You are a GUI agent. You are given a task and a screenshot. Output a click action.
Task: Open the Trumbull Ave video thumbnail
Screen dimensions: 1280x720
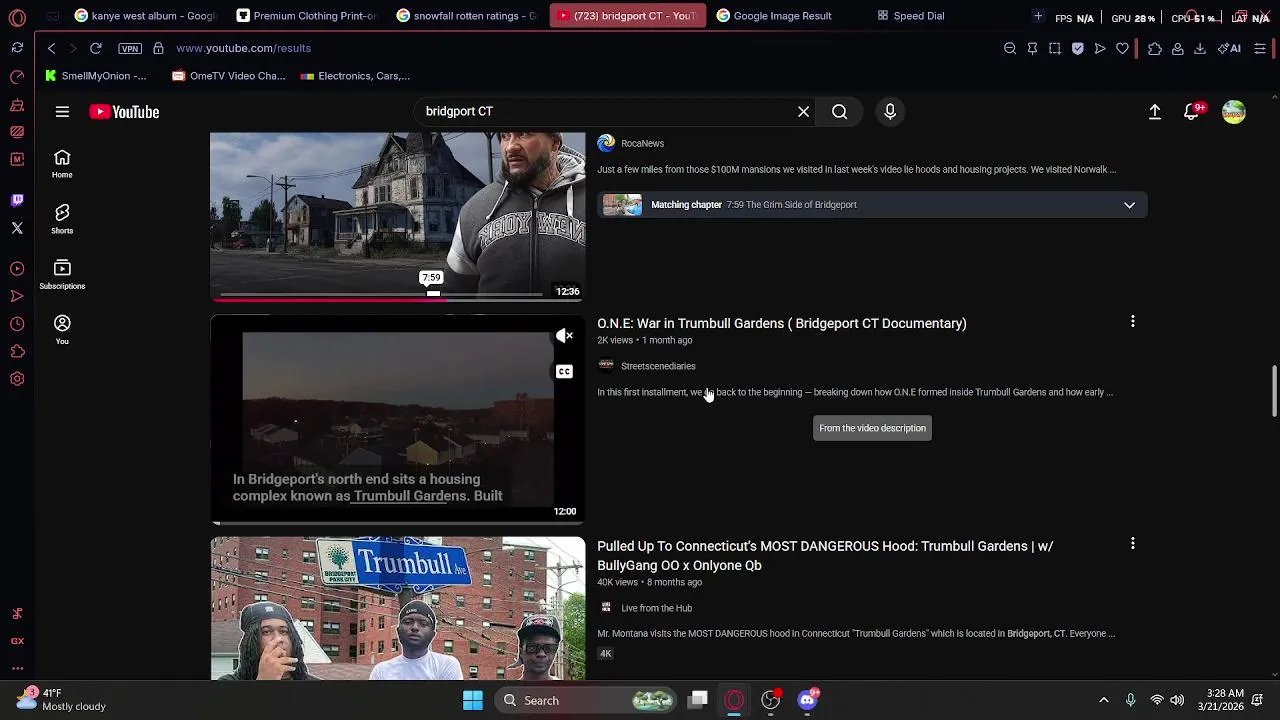398,608
